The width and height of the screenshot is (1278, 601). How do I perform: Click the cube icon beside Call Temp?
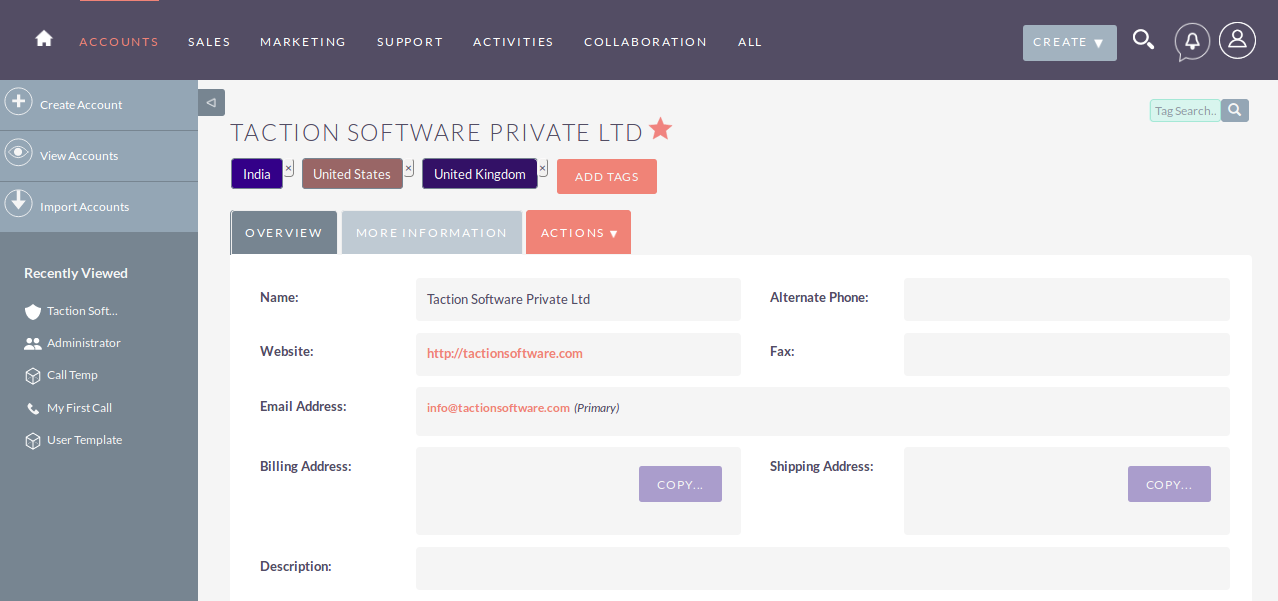33,375
